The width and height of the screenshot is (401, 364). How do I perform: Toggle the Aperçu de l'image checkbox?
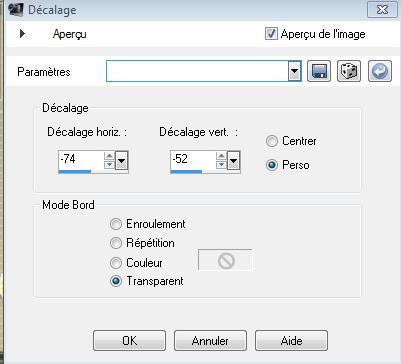pos(271,33)
